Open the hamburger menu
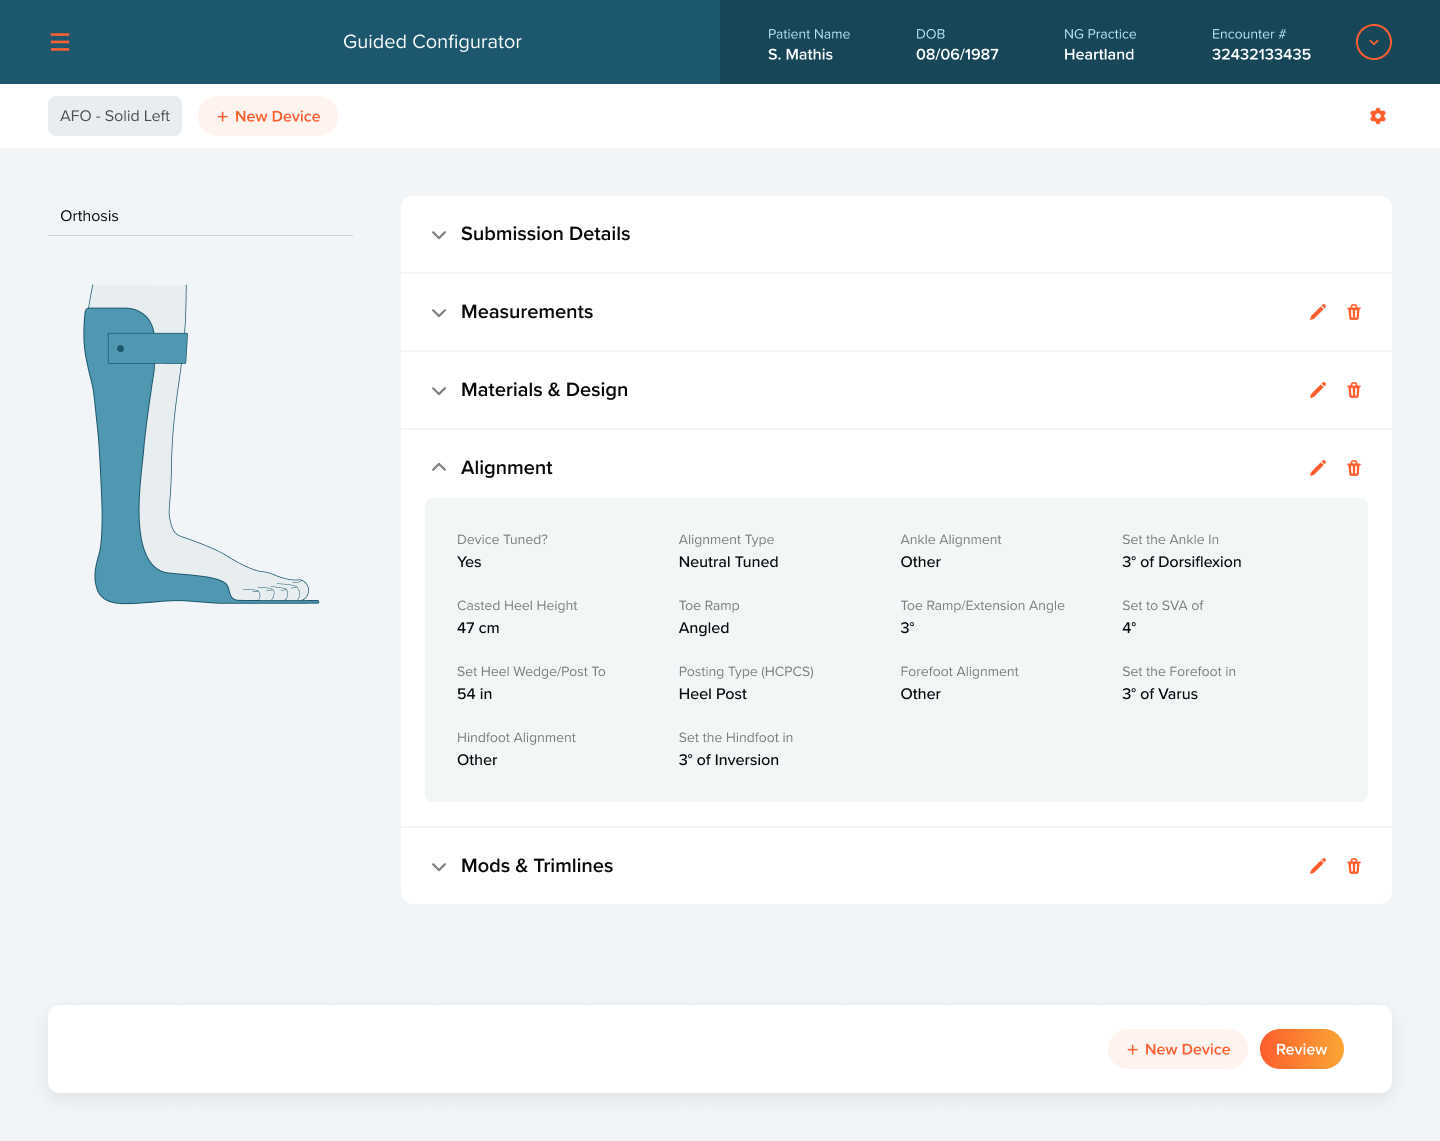Viewport: 1440px width, 1141px height. pyautogui.click(x=60, y=42)
